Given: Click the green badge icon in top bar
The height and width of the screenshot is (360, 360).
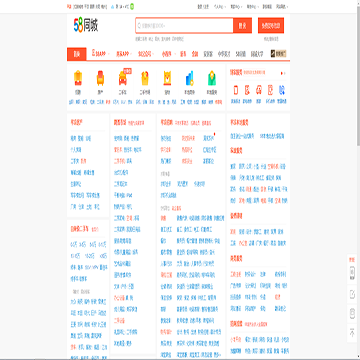Looking at the screenshot, I should [x=132, y=6].
